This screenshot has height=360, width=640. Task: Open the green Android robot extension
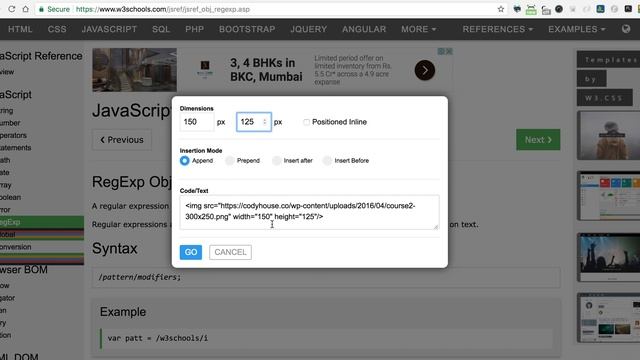(531, 9)
